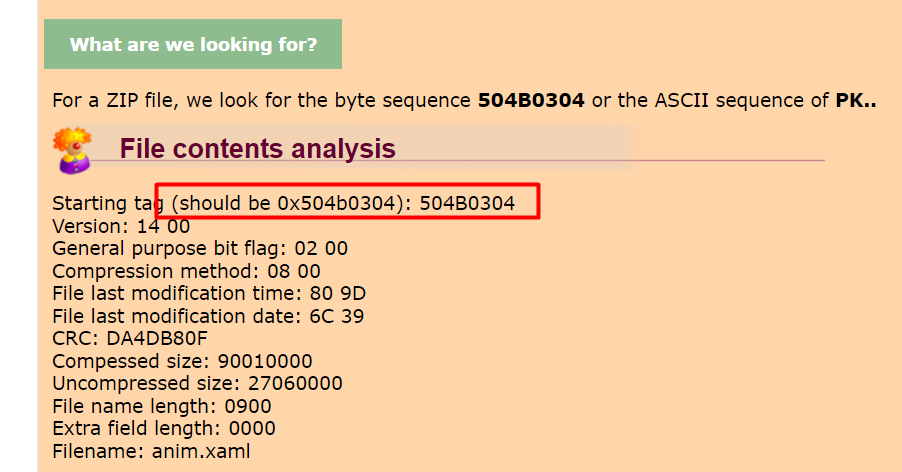The height and width of the screenshot is (472, 902).
Task: Click the filename anim.xaml
Action: 201,451
